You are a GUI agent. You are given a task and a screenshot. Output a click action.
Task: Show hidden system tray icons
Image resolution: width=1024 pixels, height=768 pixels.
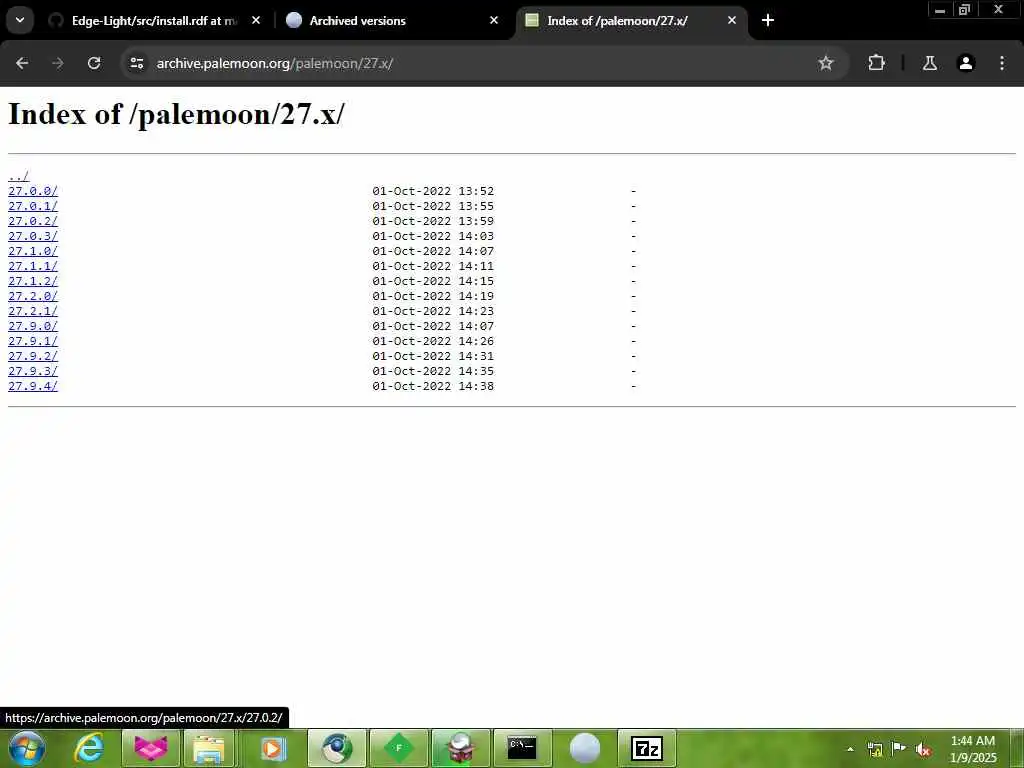(850, 749)
